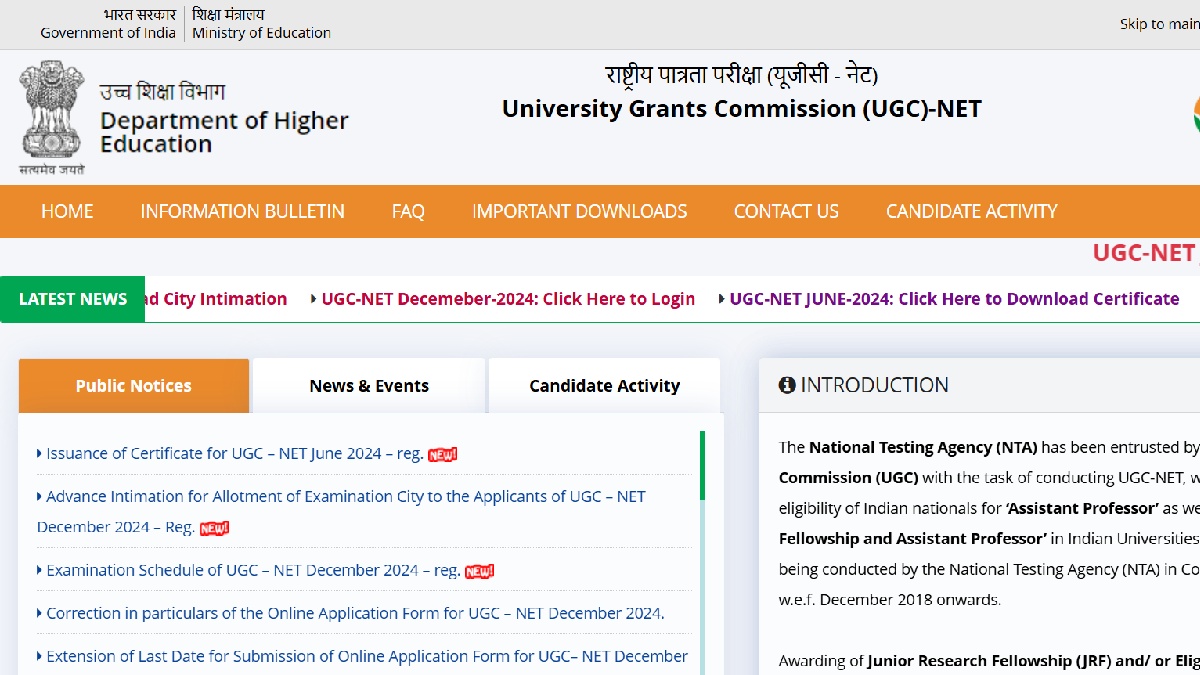Click the NEW badge after December 2024 – Reg.
This screenshot has width=1200, height=675.
pyautogui.click(x=214, y=528)
